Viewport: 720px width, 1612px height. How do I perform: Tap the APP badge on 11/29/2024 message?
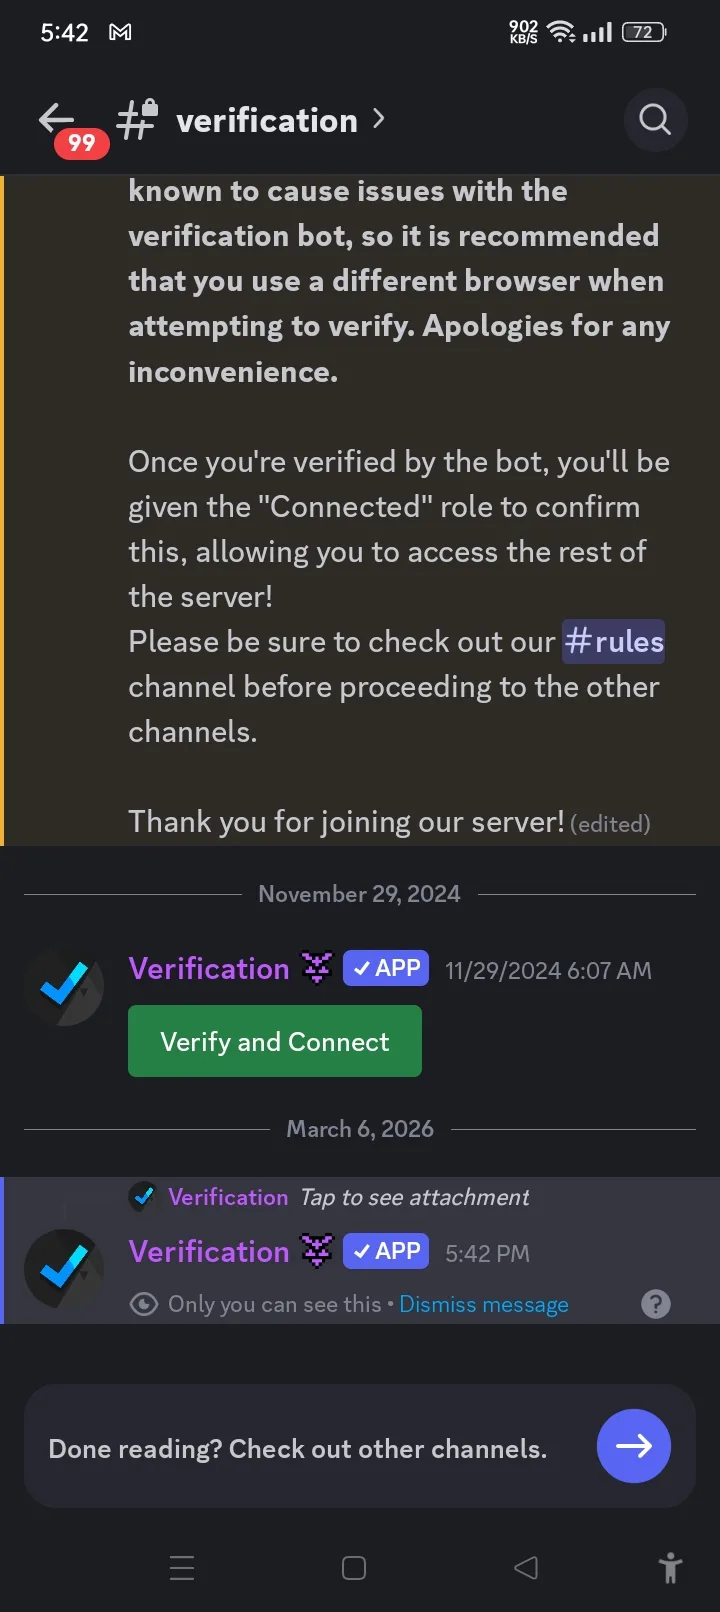386,968
